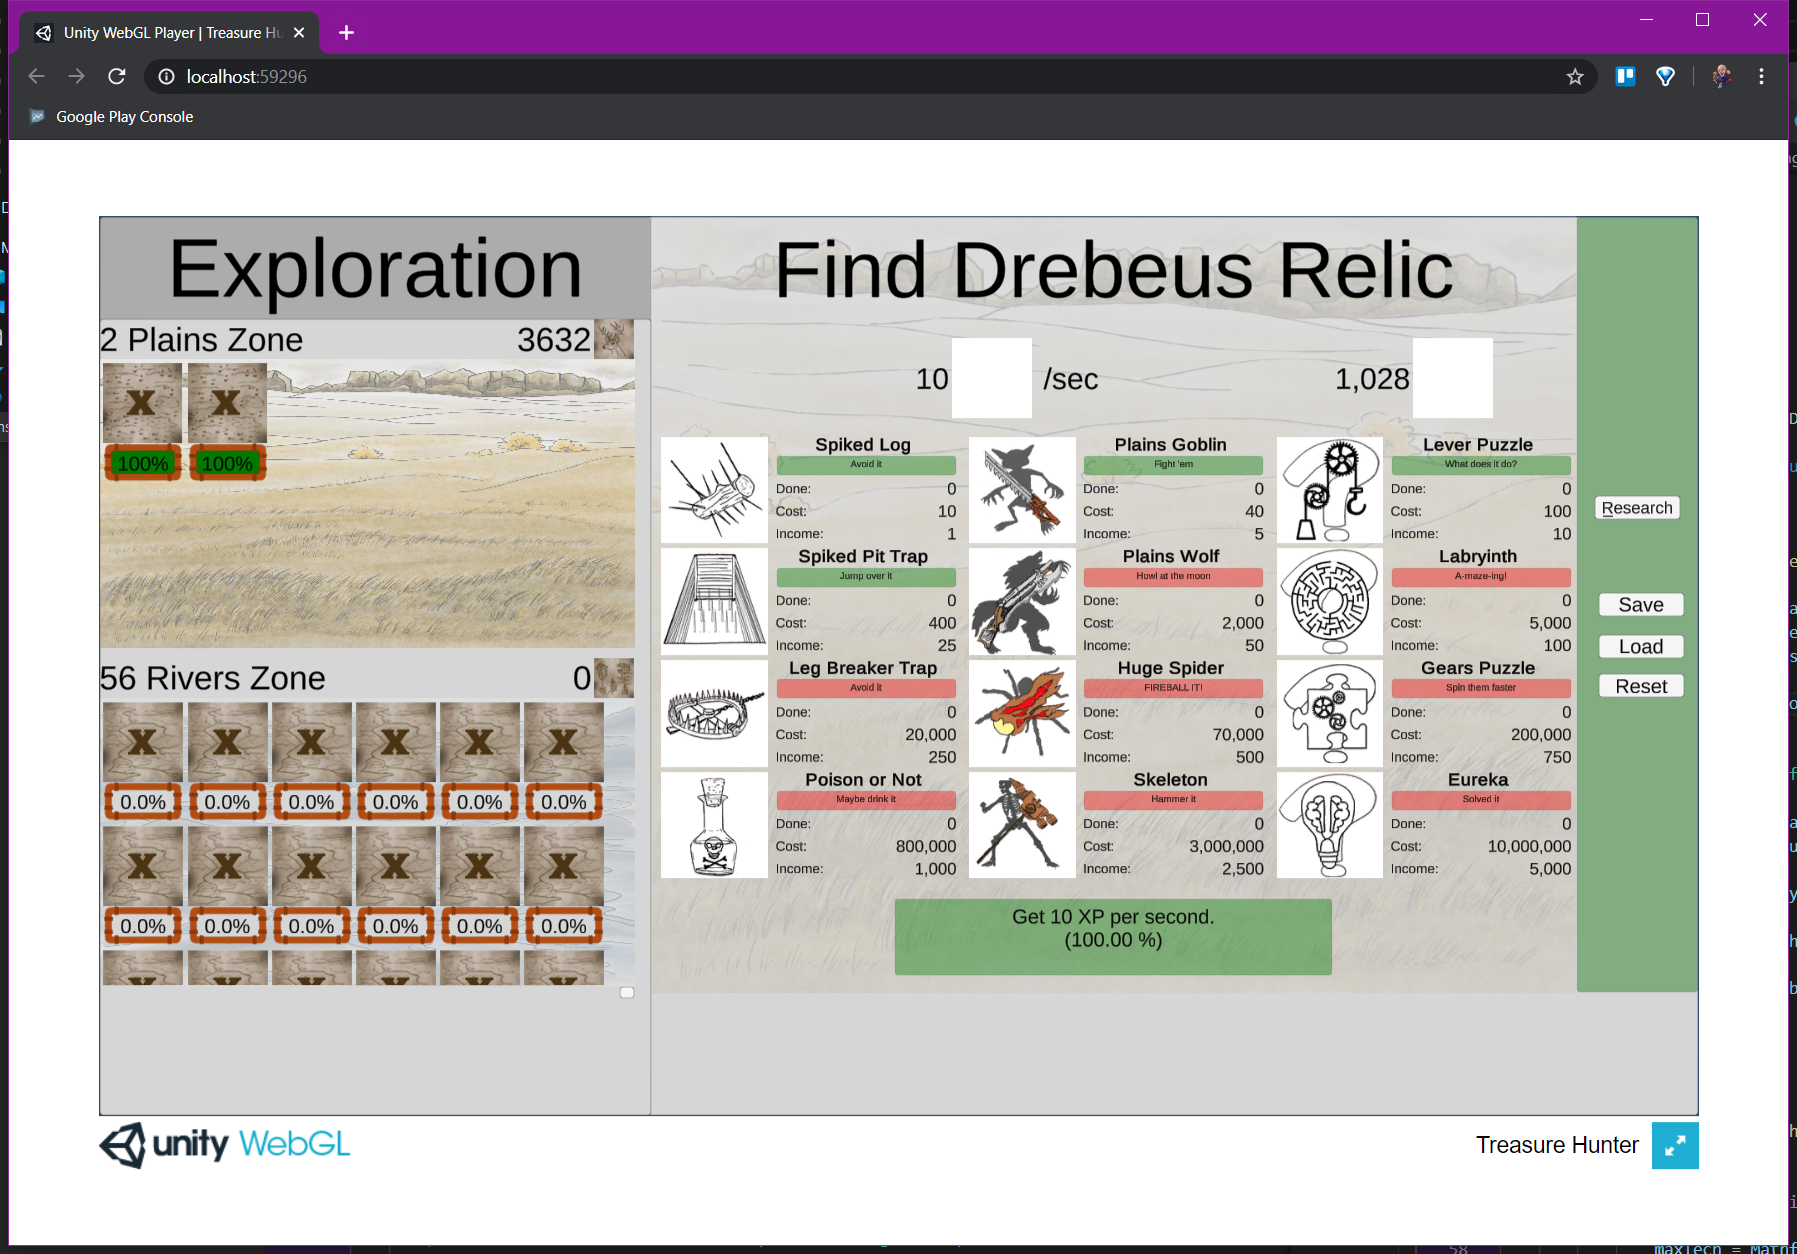Screen dimensions: 1797x1254
Task: Click the Lever Puzzle icon
Action: 1329,490
